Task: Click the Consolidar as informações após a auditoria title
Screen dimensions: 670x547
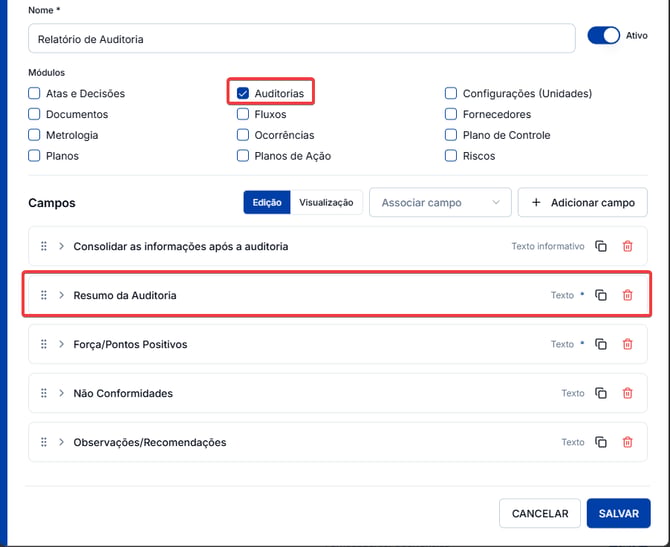Action: coord(181,246)
